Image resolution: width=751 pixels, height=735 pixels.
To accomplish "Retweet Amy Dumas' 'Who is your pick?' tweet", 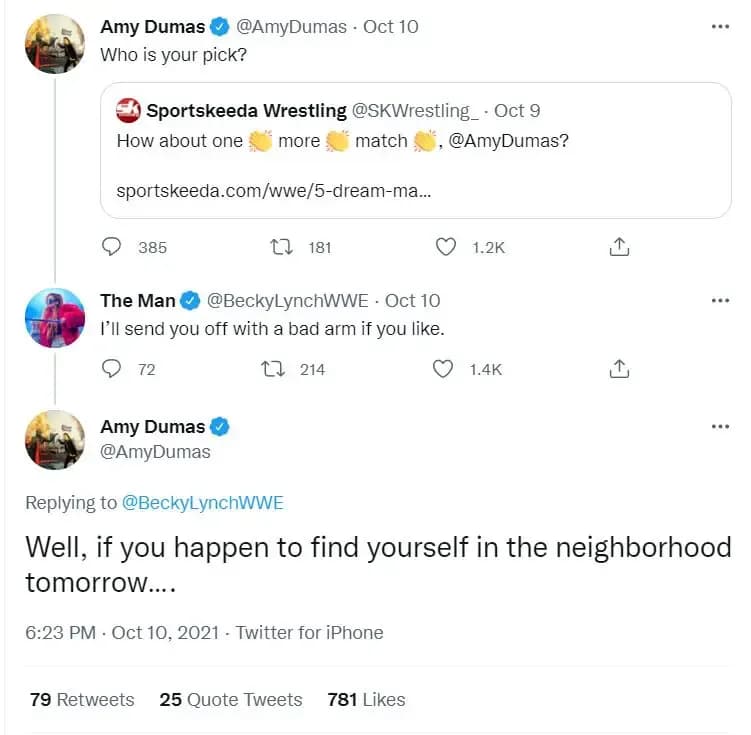I will (282, 246).
